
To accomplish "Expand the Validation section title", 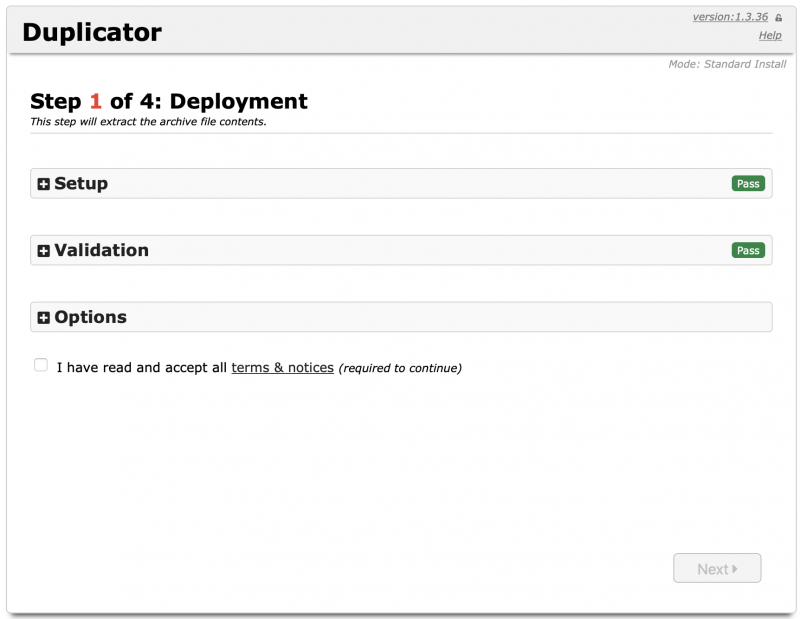I will click(101, 250).
